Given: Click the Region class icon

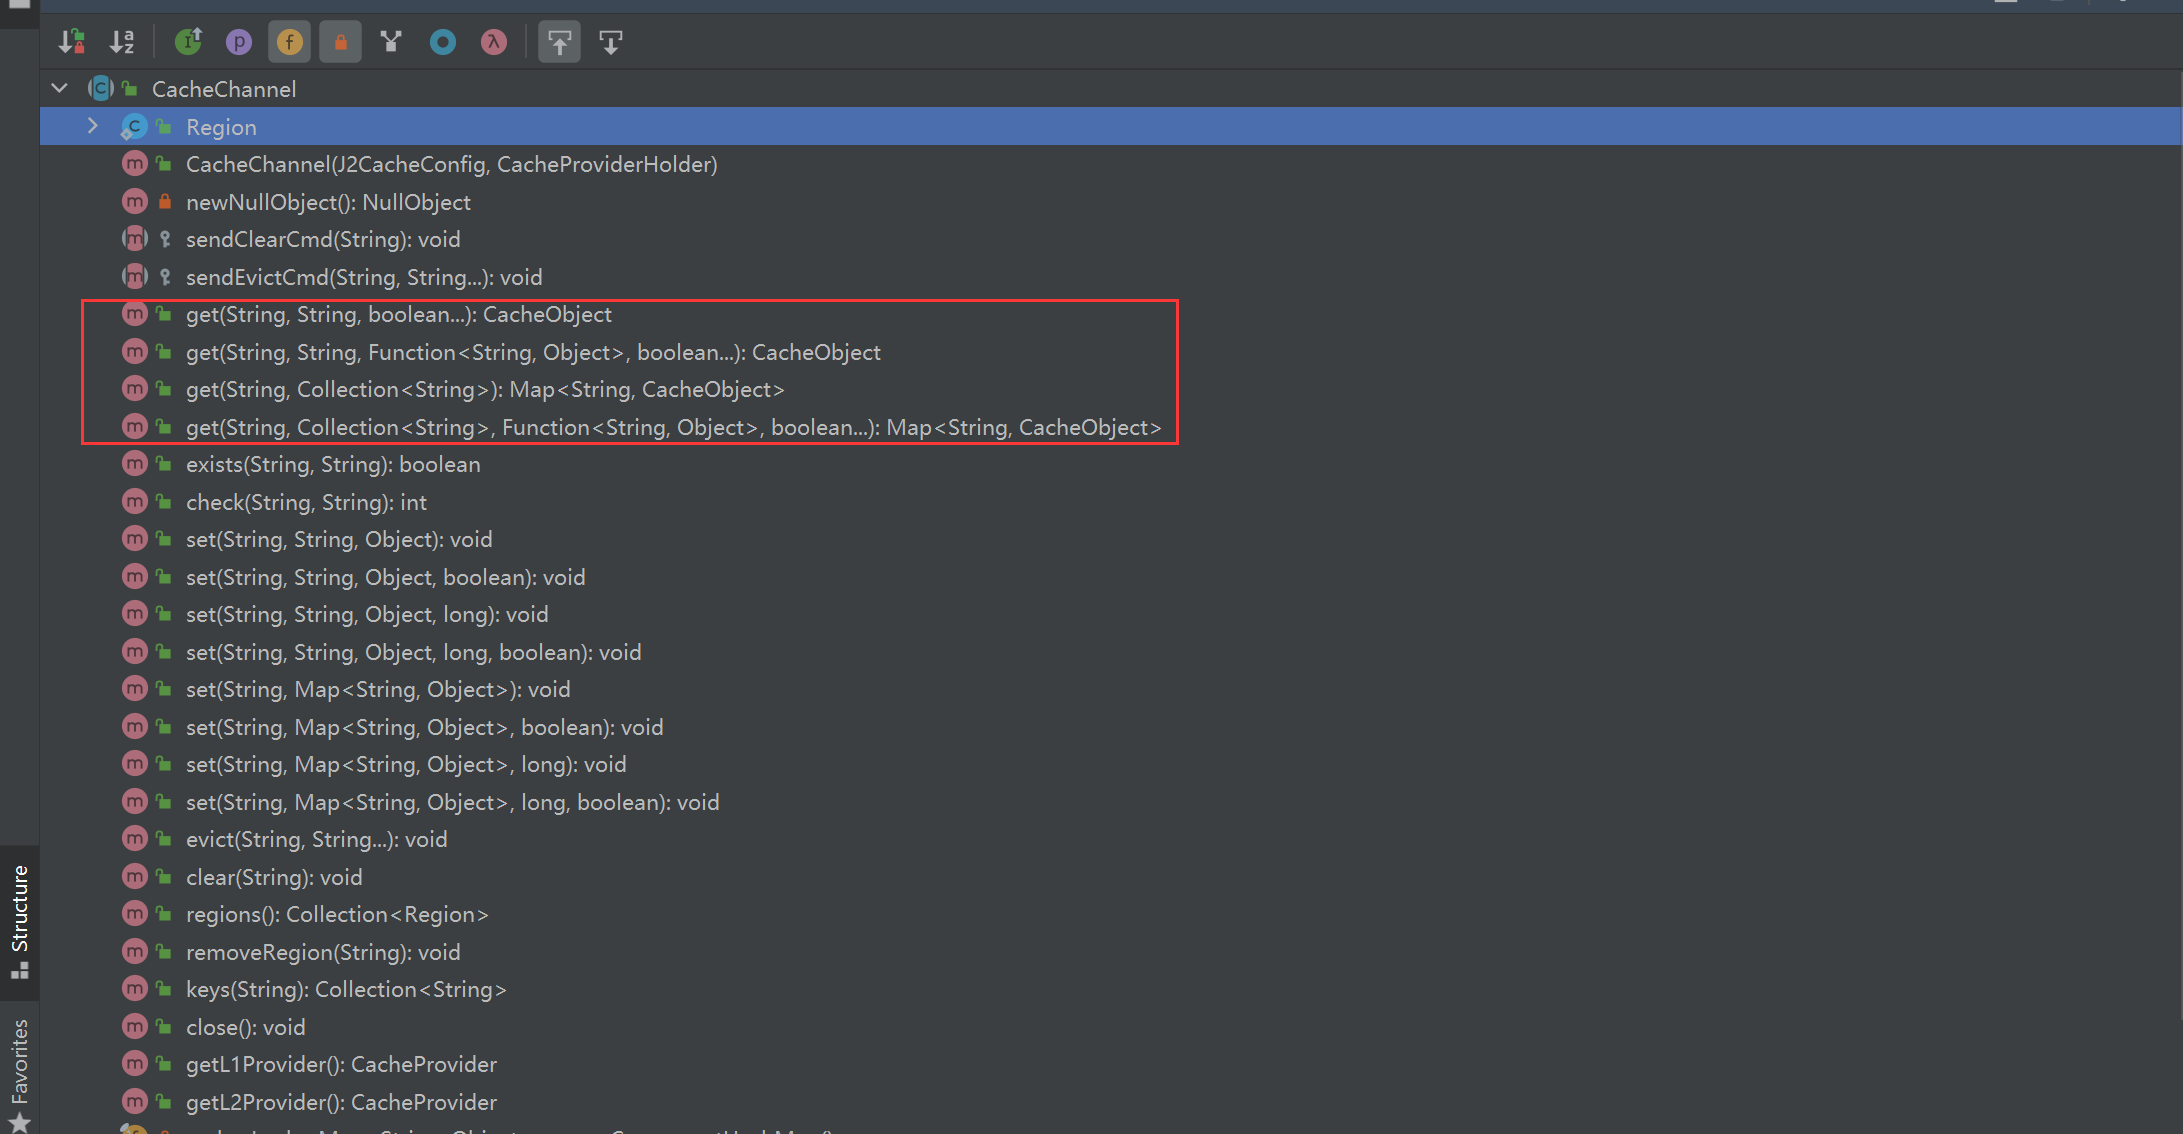Looking at the screenshot, I should coord(134,127).
